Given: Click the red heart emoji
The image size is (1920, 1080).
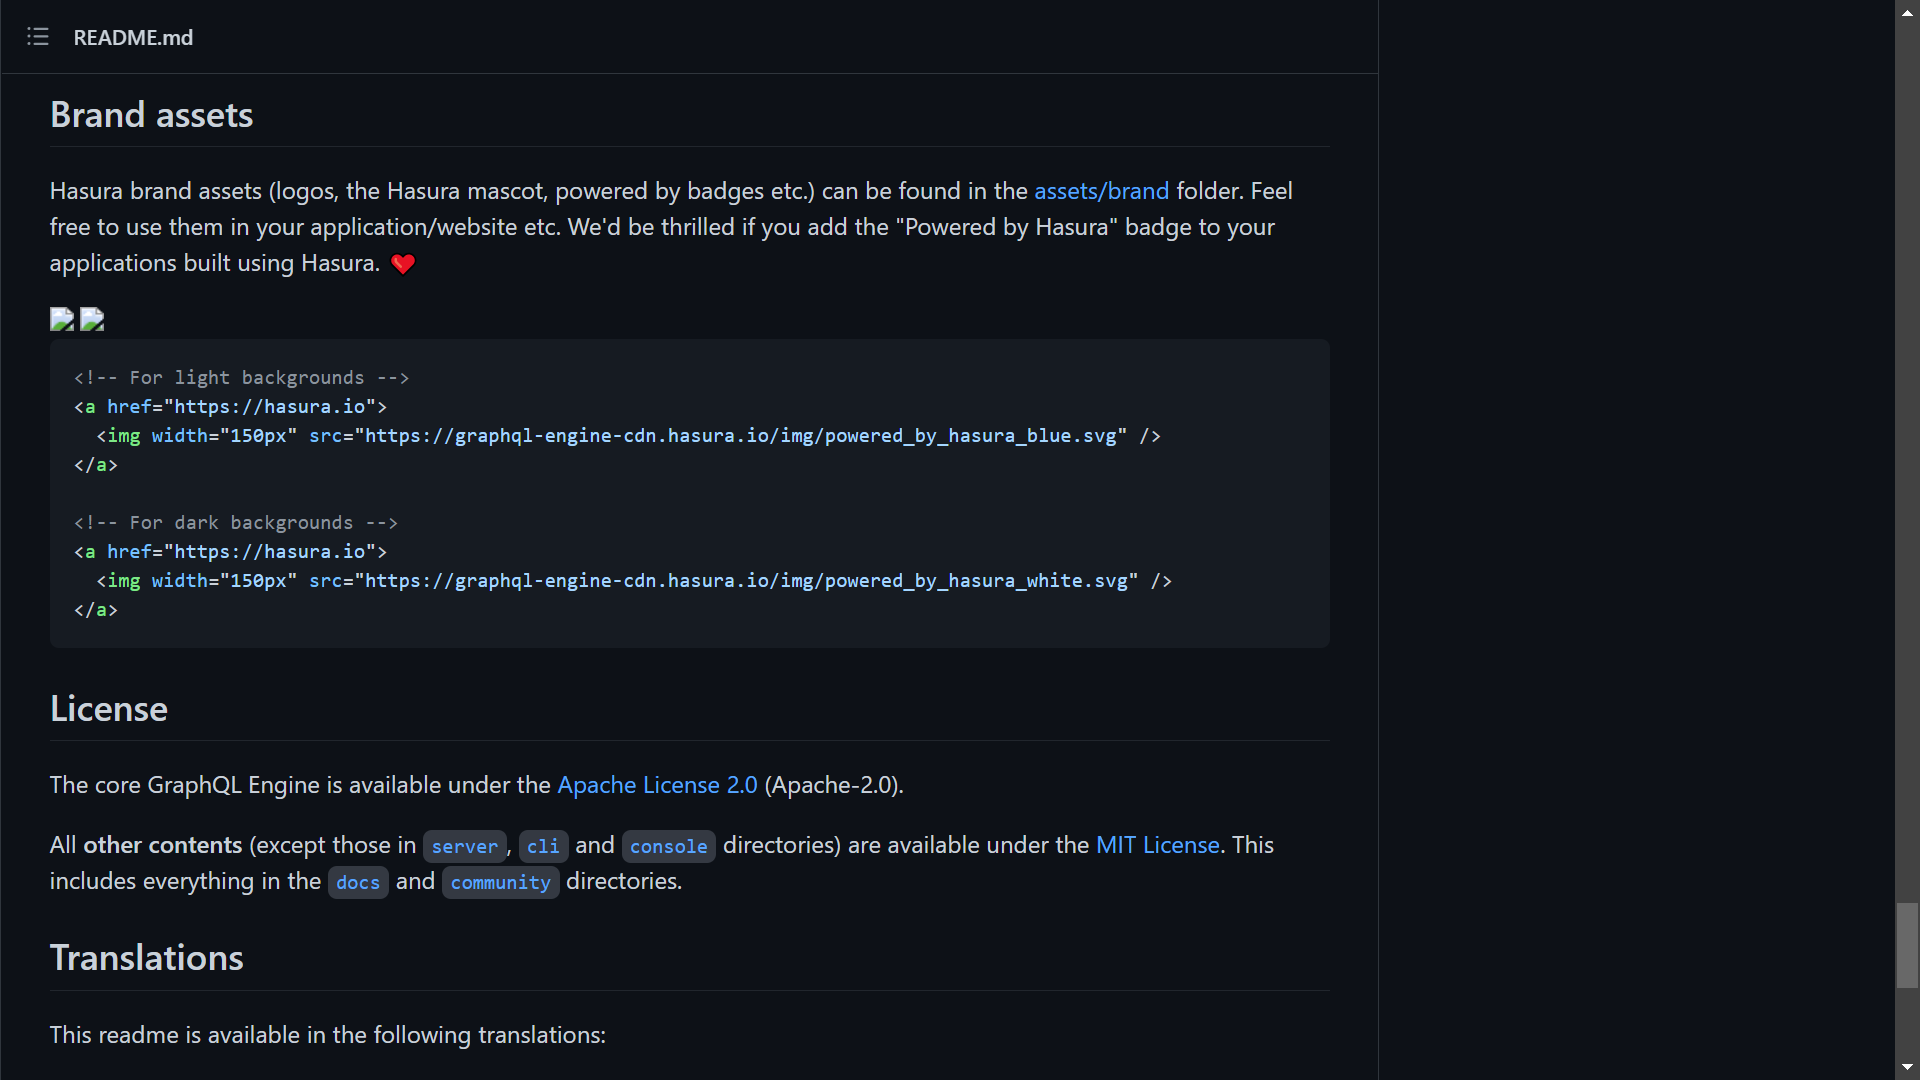Looking at the screenshot, I should (x=403, y=263).
